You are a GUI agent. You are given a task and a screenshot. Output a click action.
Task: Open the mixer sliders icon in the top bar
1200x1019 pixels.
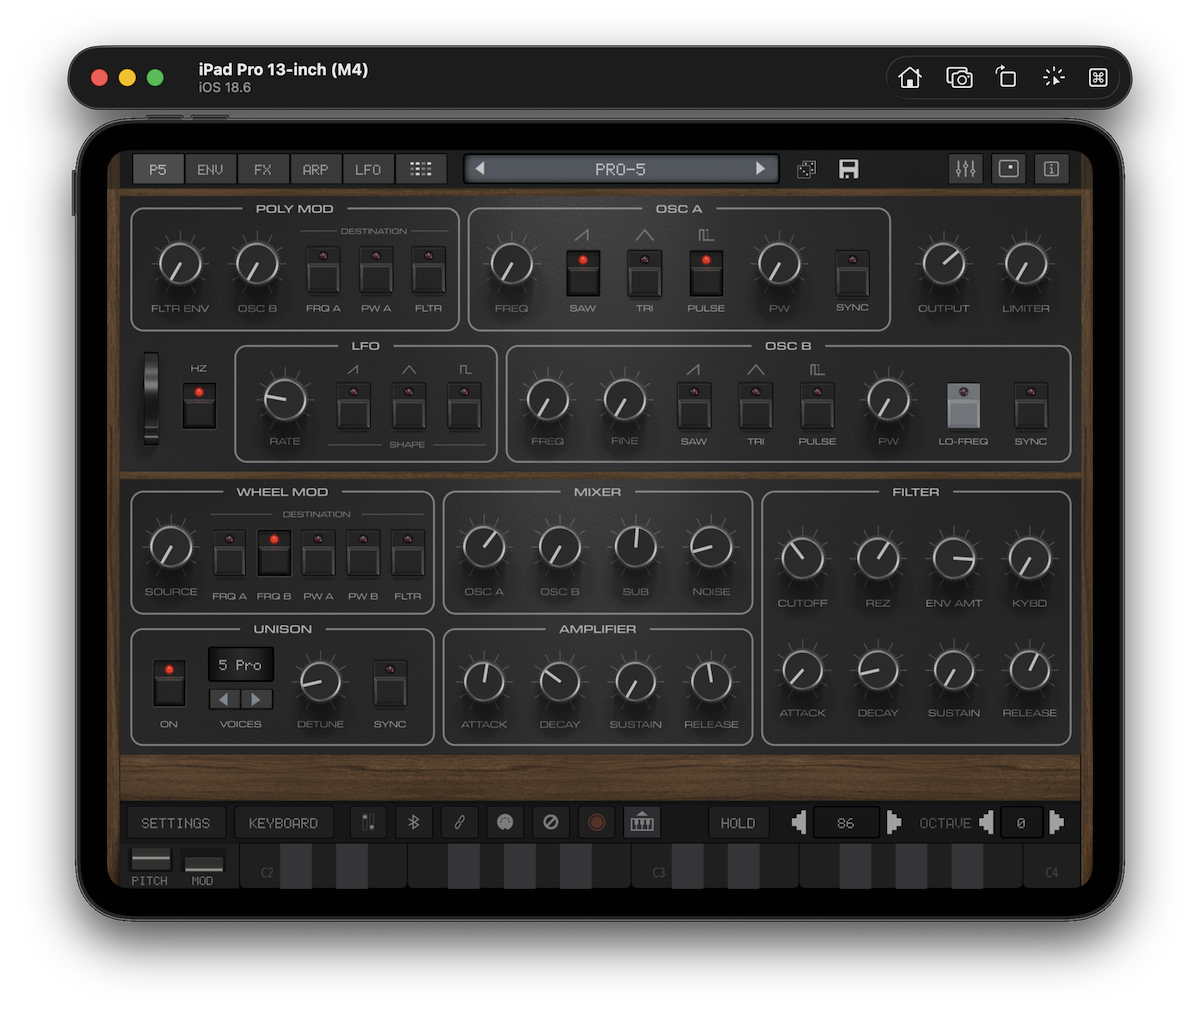966,169
